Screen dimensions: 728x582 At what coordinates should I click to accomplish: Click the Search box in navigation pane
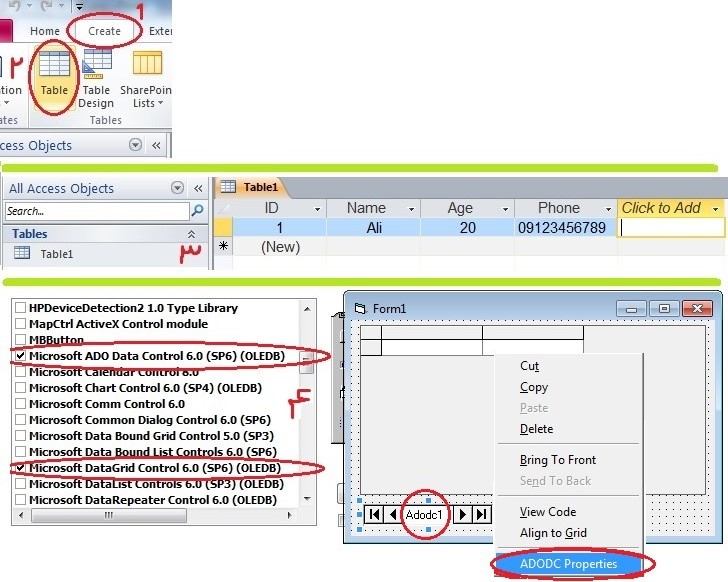coord(95,211)
